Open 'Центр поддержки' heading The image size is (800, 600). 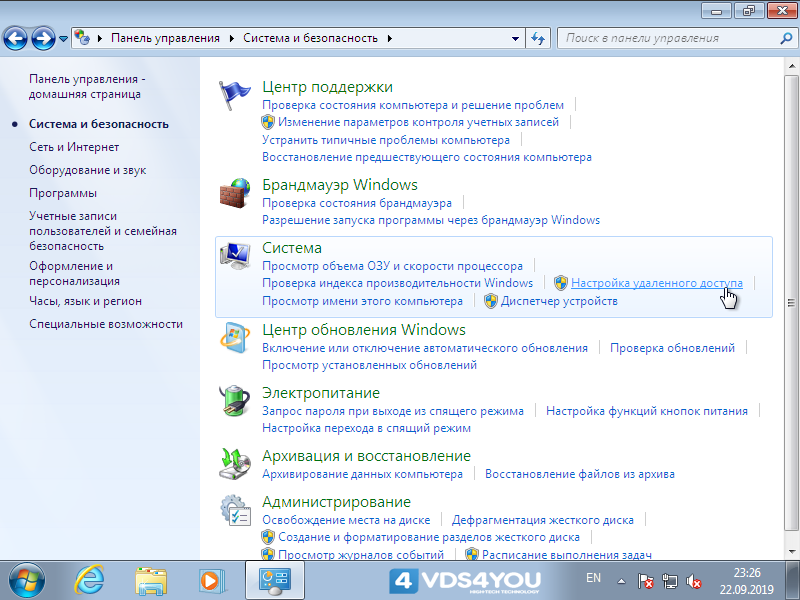click(x=328, y=87)
